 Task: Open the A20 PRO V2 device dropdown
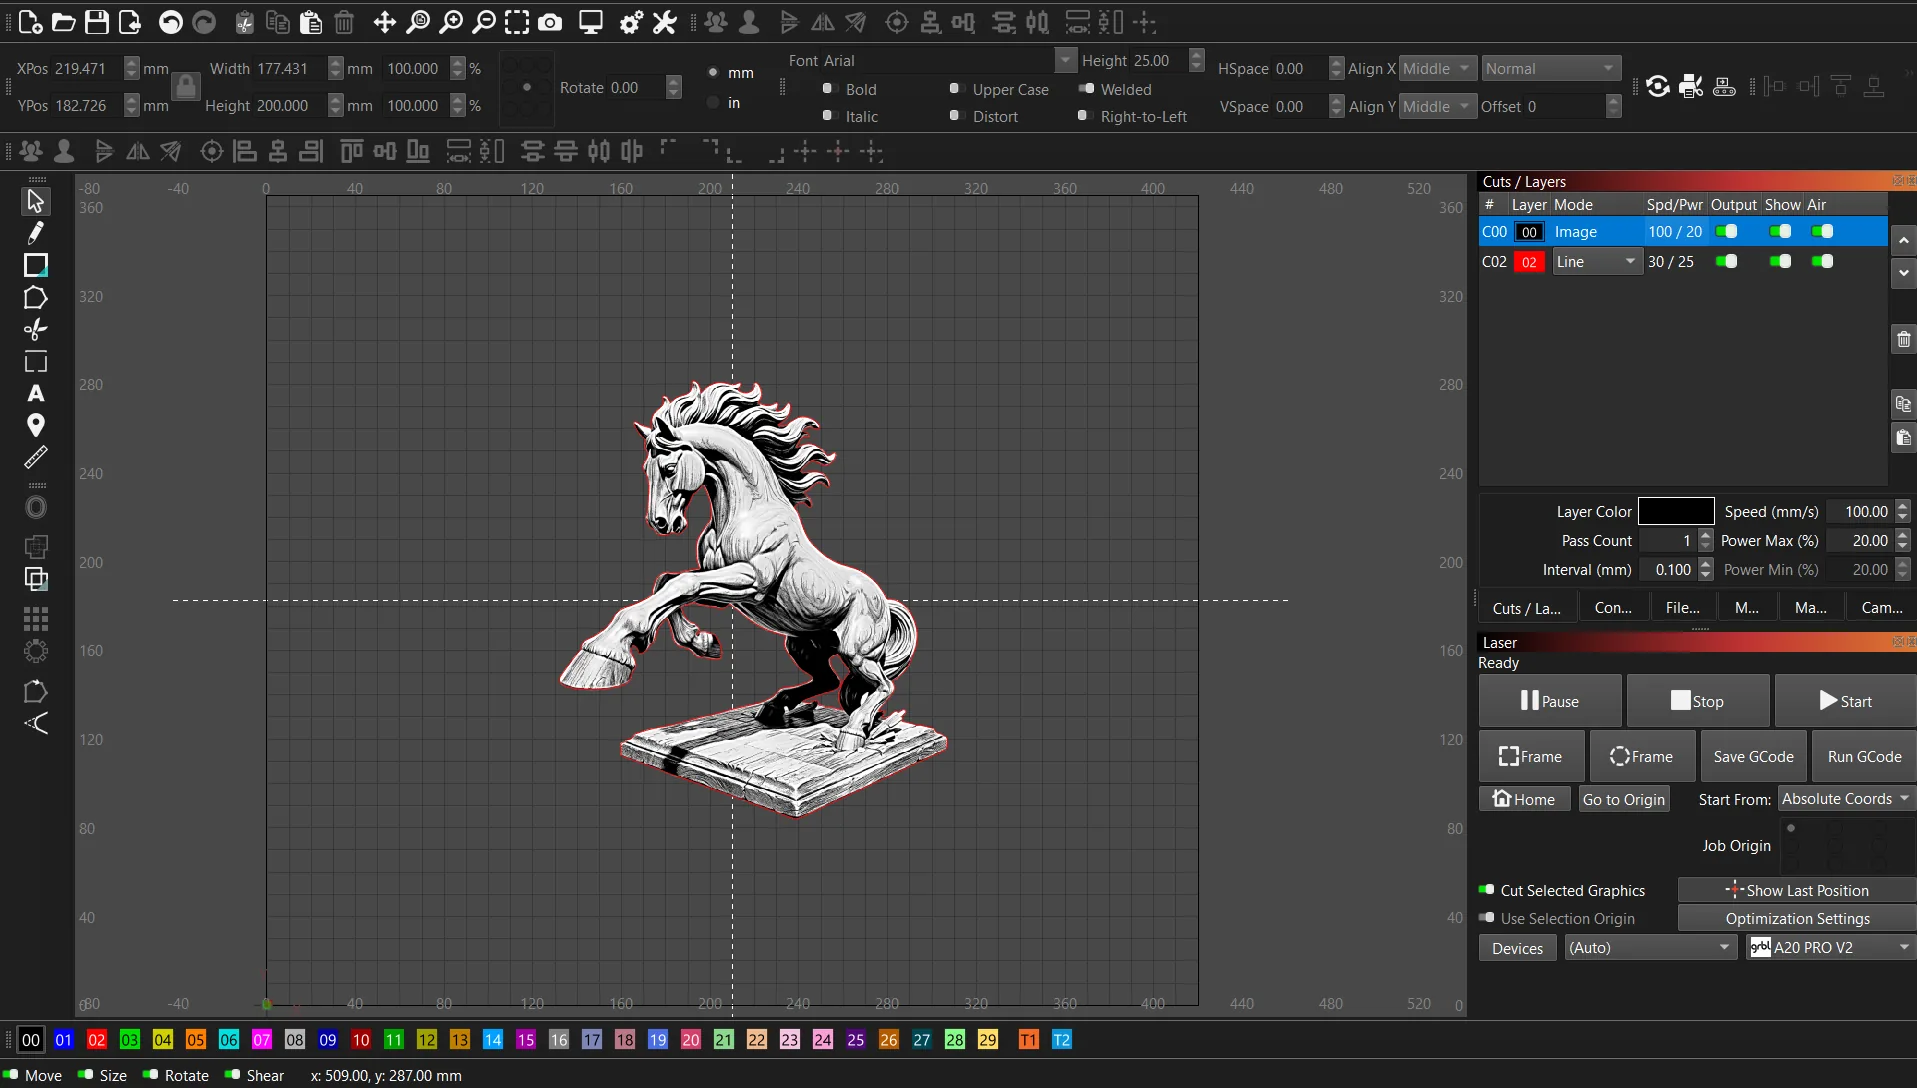1831,947
